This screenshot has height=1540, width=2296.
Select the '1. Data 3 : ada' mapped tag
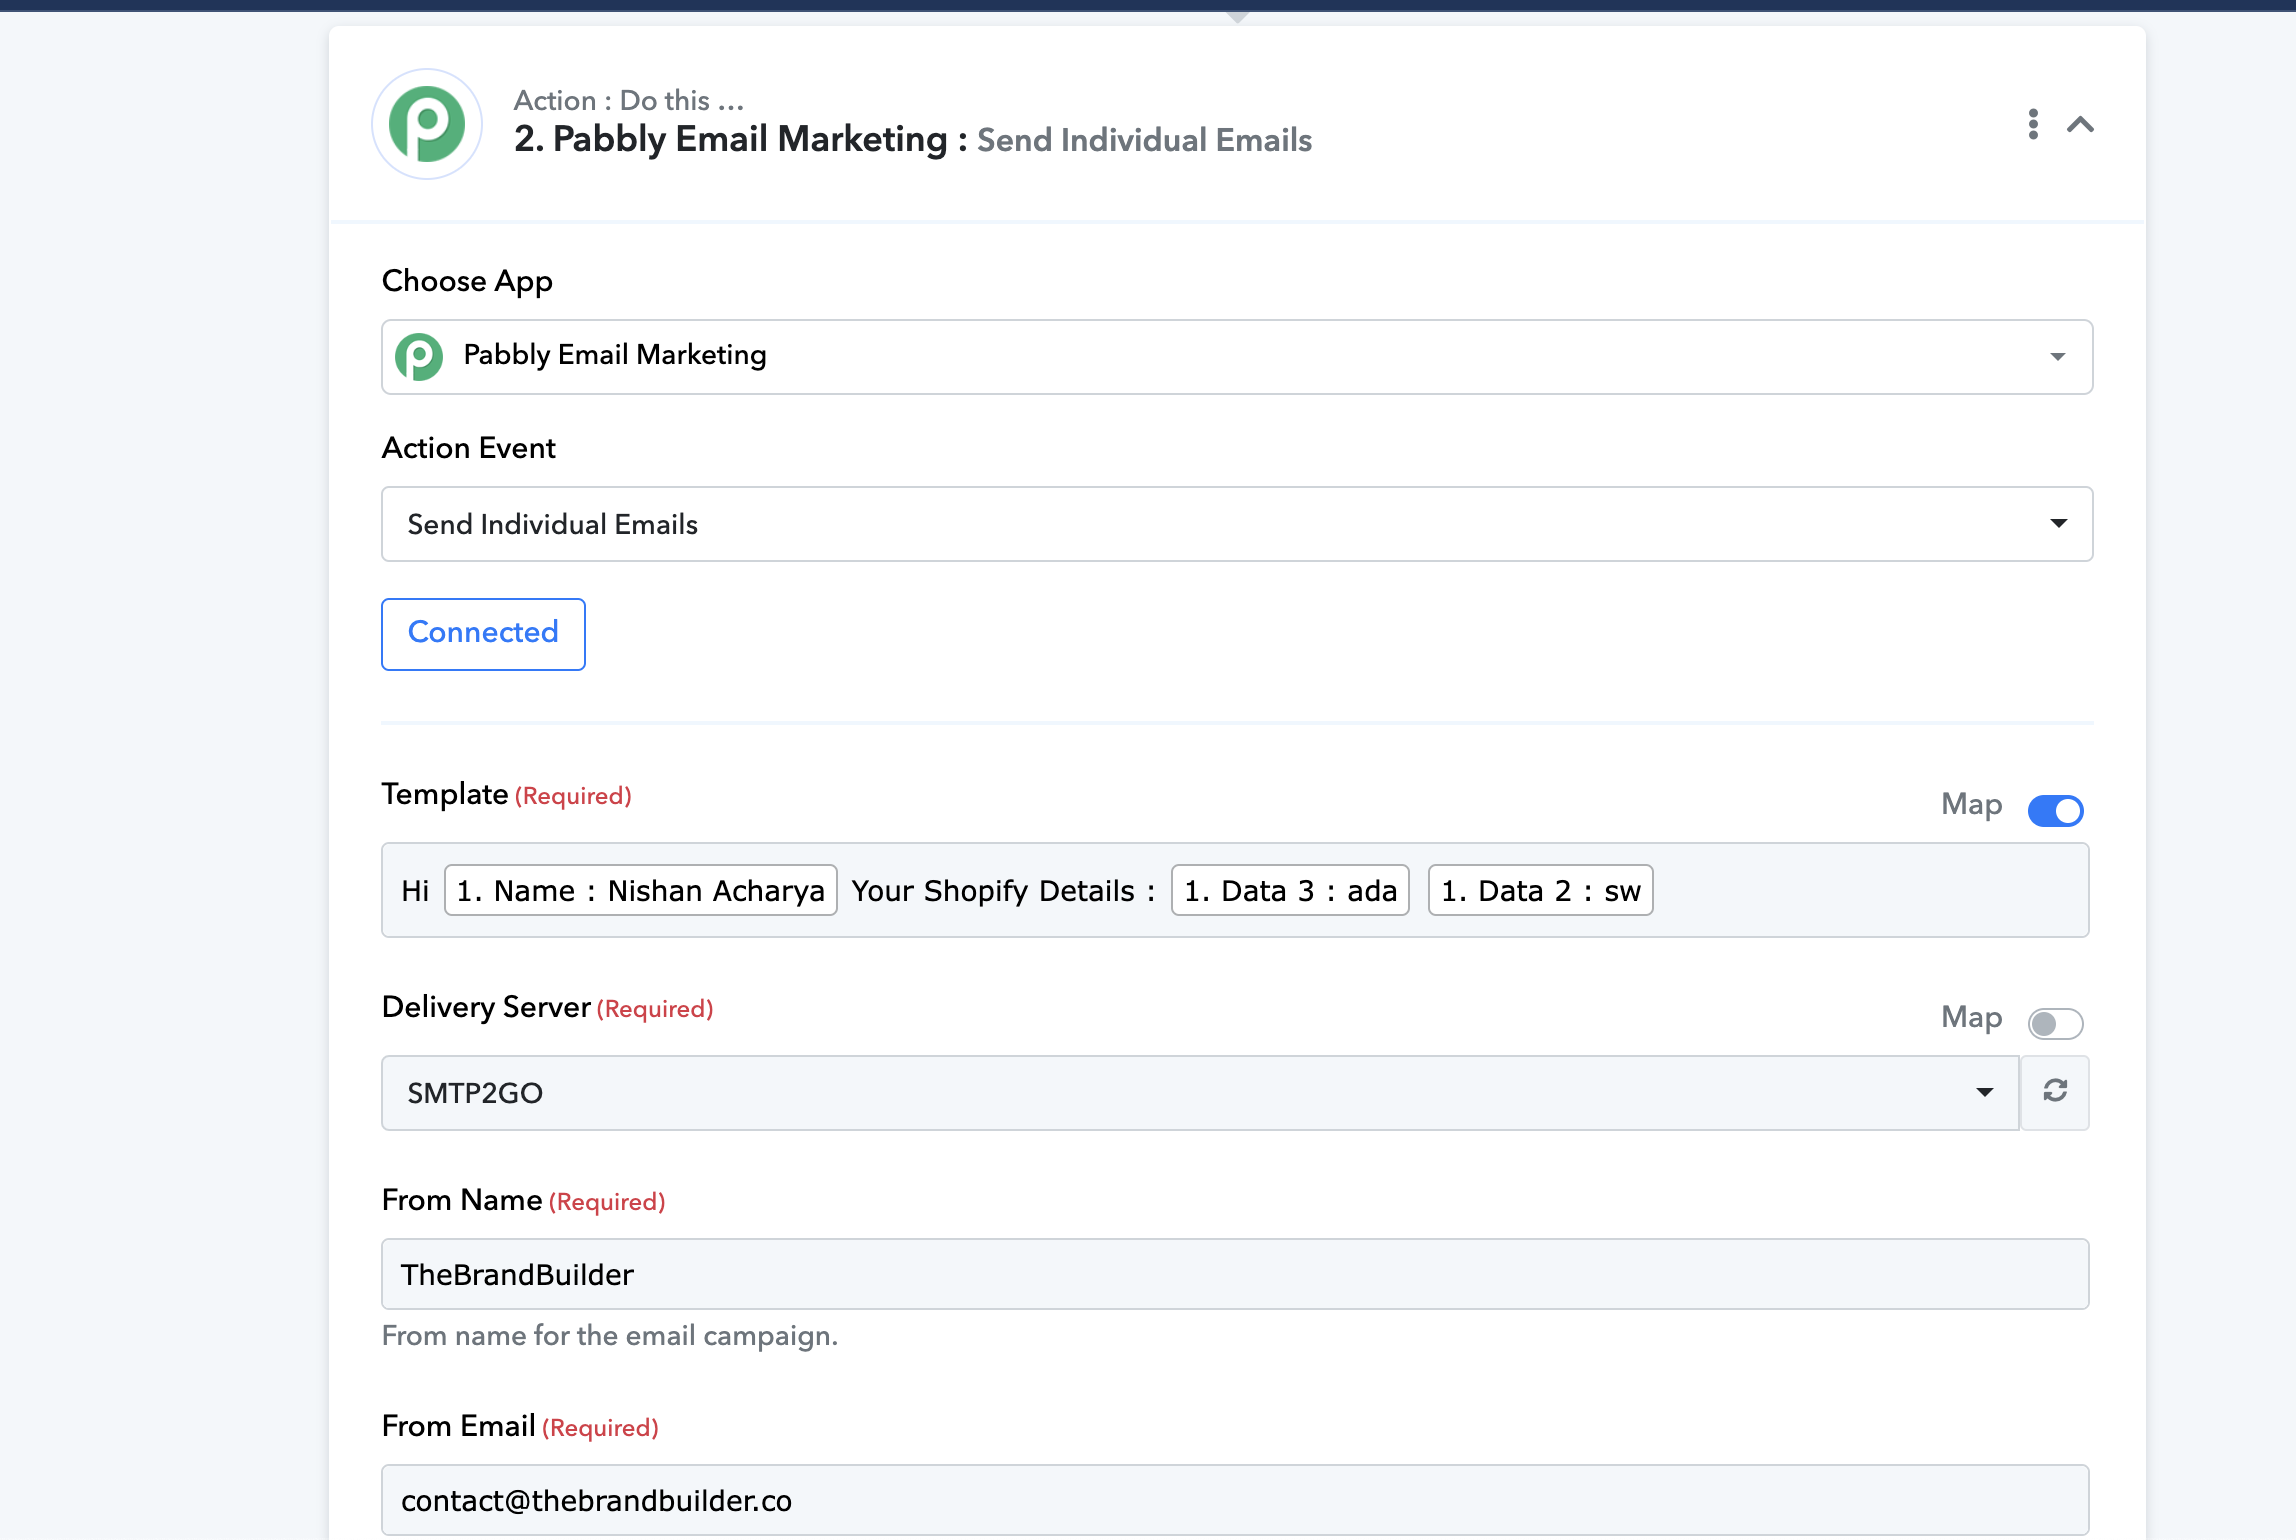(1290, 890)
